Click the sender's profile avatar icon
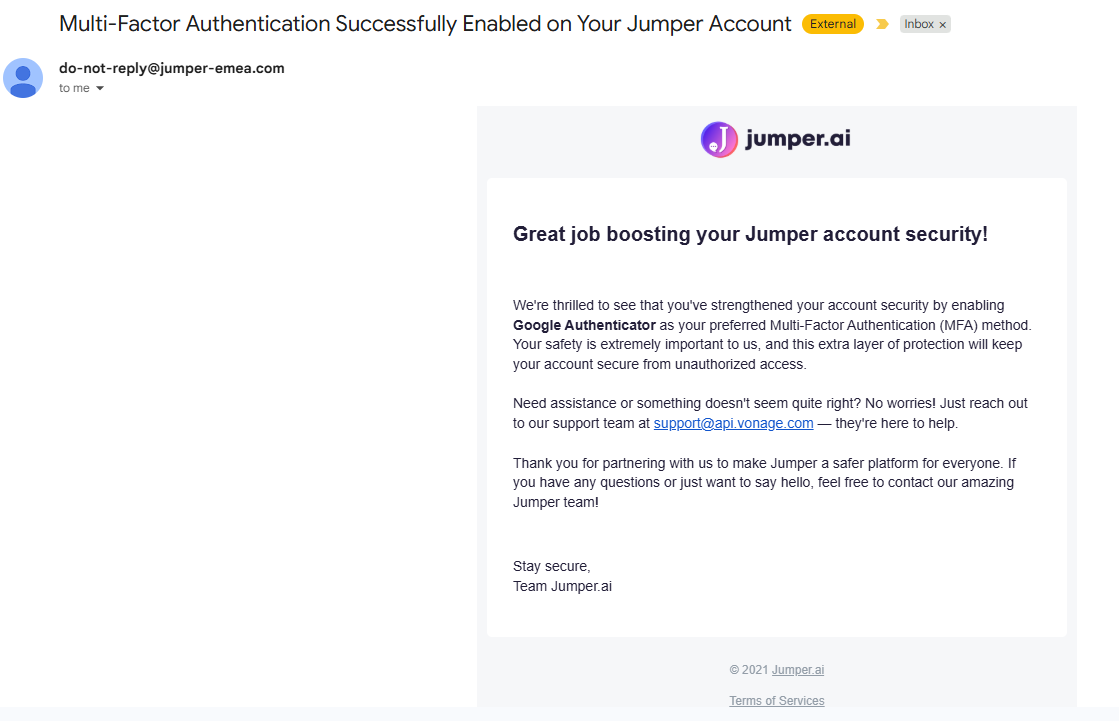The width and height of the screenshot is (1119, 721). point(23,78)
